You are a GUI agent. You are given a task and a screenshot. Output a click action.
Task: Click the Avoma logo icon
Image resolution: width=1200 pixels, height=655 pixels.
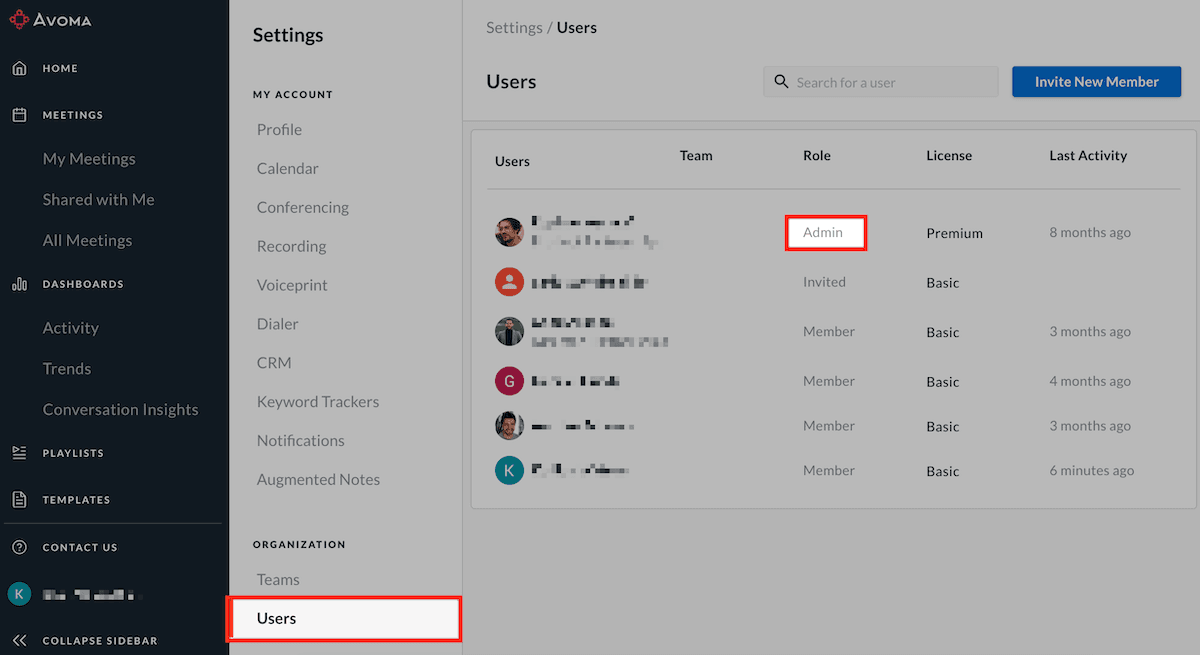(x=19, y=17)
